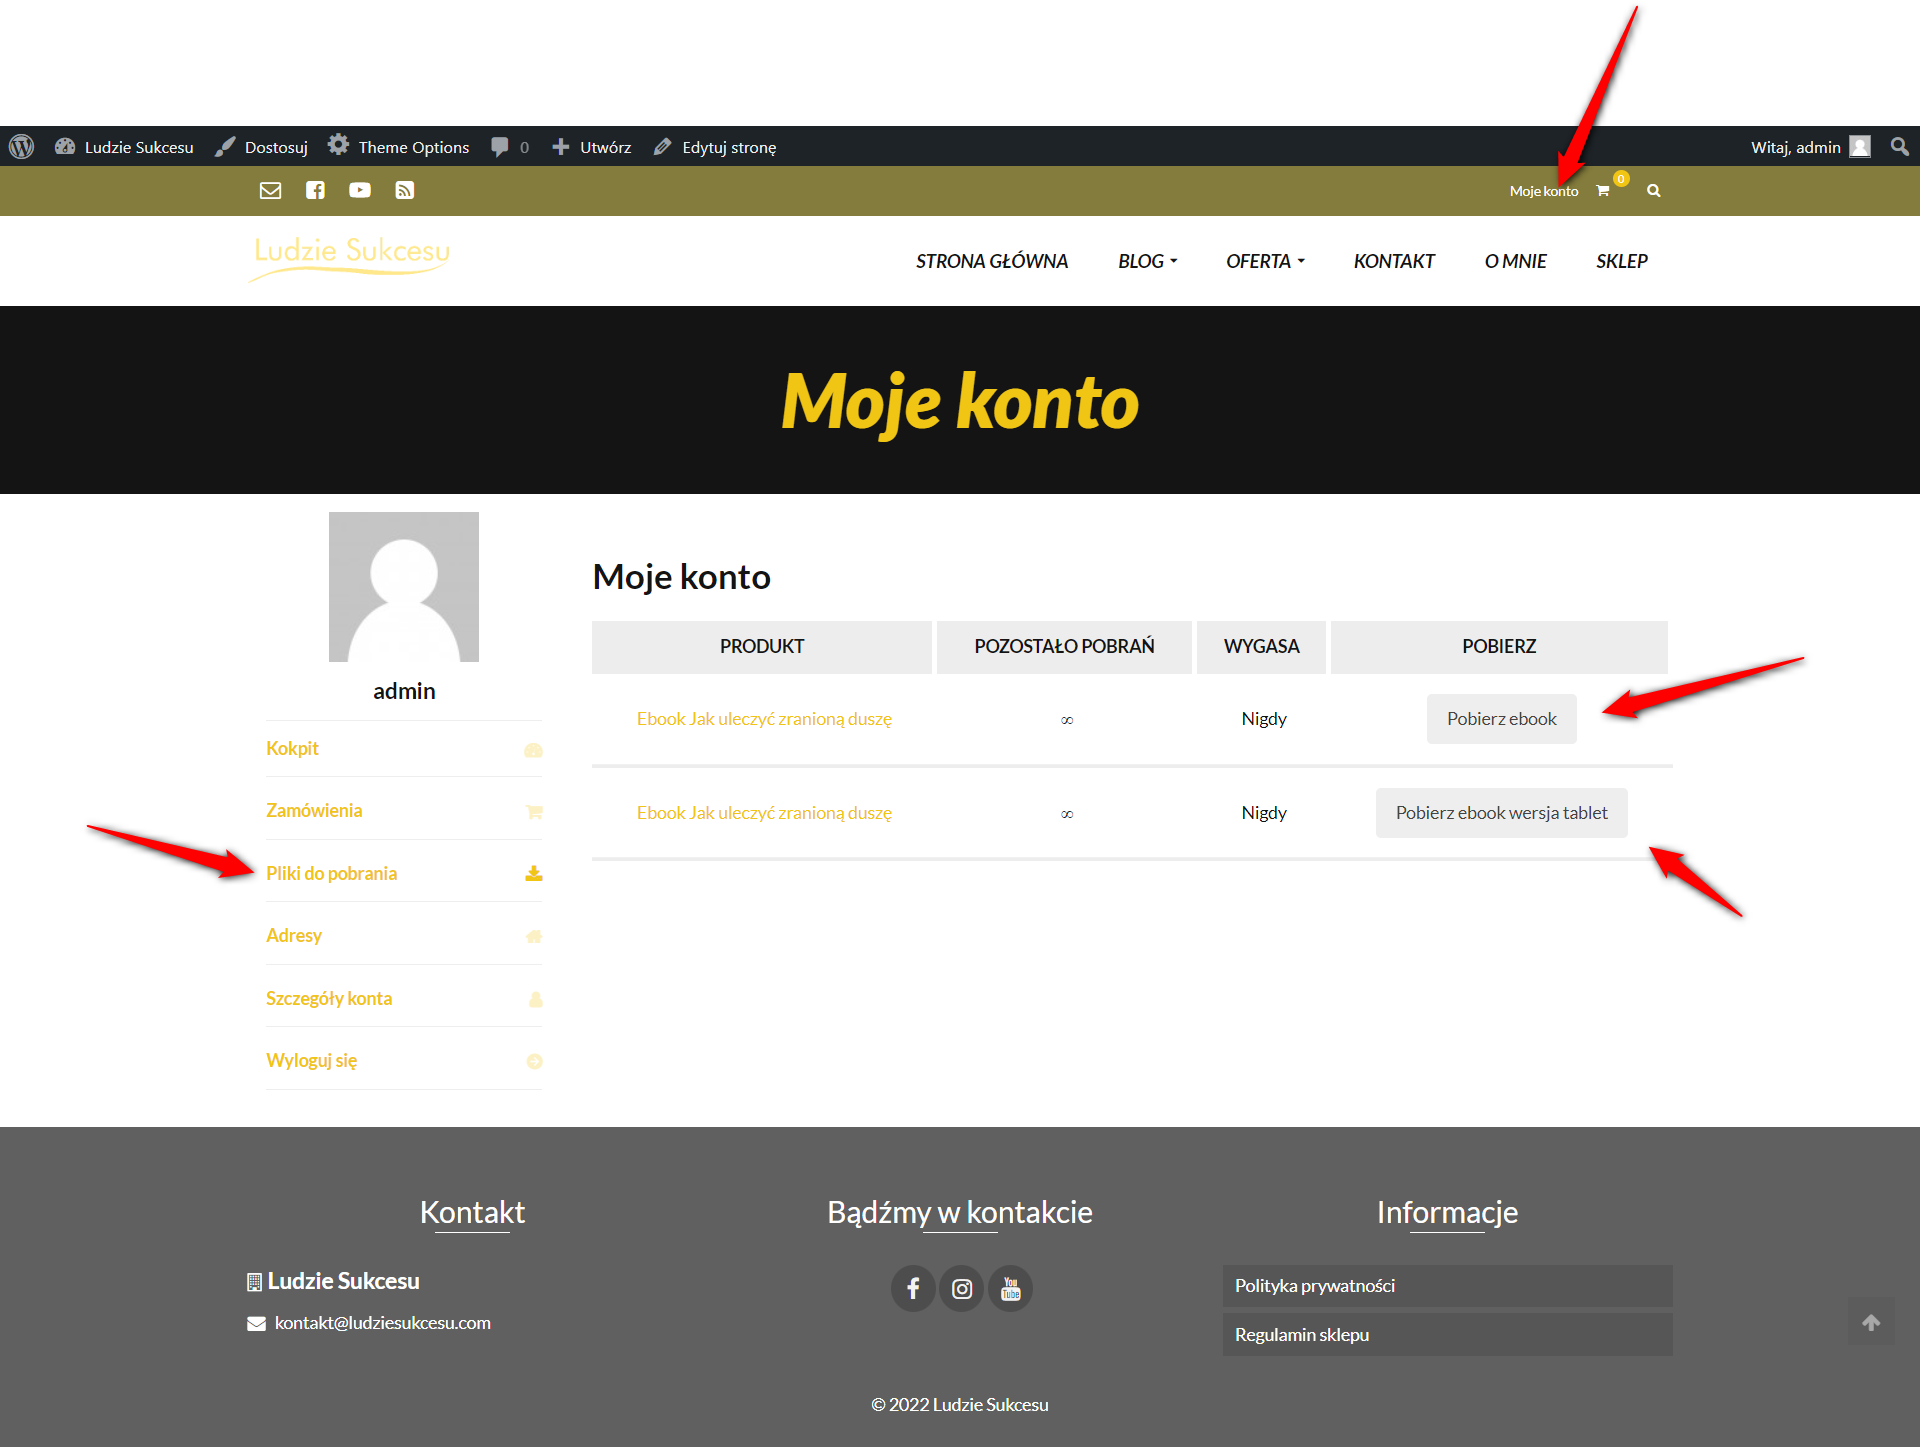Open the product link in the Pobierz ebook wersja tablet row
Viewport: 1920px width, 1447px height.
coord(764,813)
